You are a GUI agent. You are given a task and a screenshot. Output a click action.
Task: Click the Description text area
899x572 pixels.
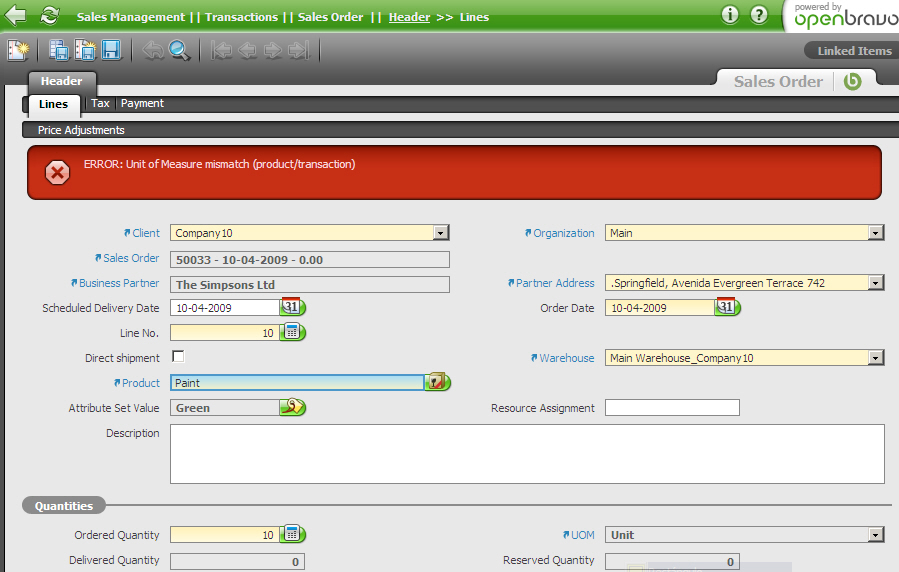(527, 454)
